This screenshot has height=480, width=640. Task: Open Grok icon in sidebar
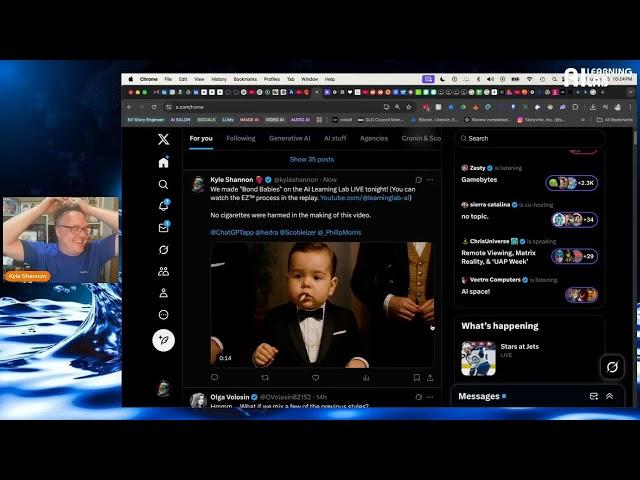point(163,249)
